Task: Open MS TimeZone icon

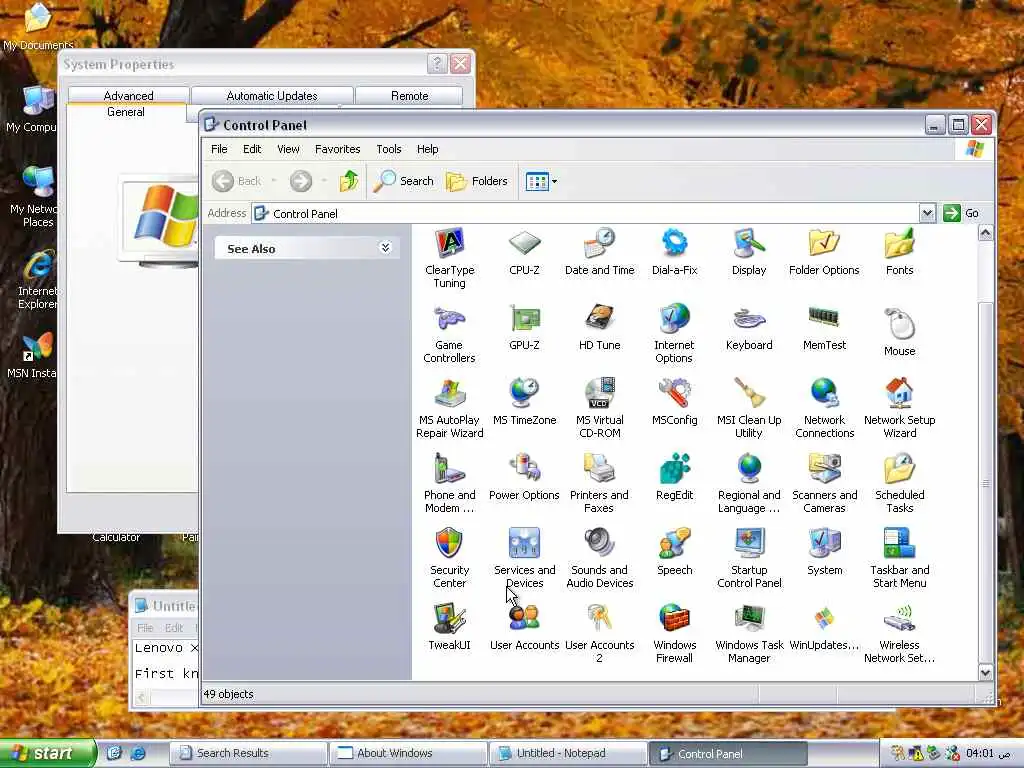Action: click(x=524, y=402)
